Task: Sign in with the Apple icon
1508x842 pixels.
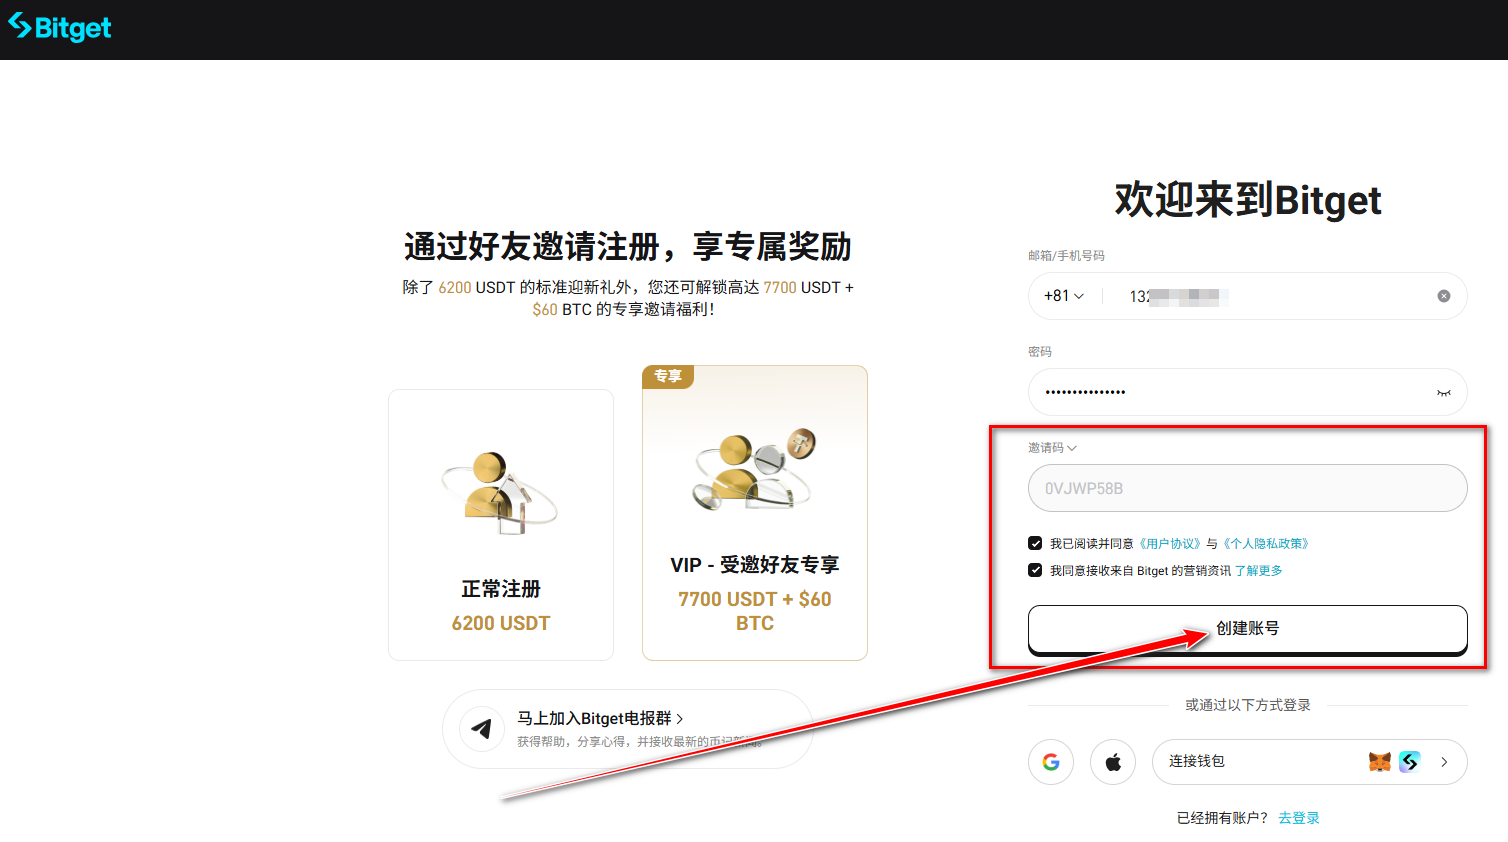Action: click(x=1113, y=761)
